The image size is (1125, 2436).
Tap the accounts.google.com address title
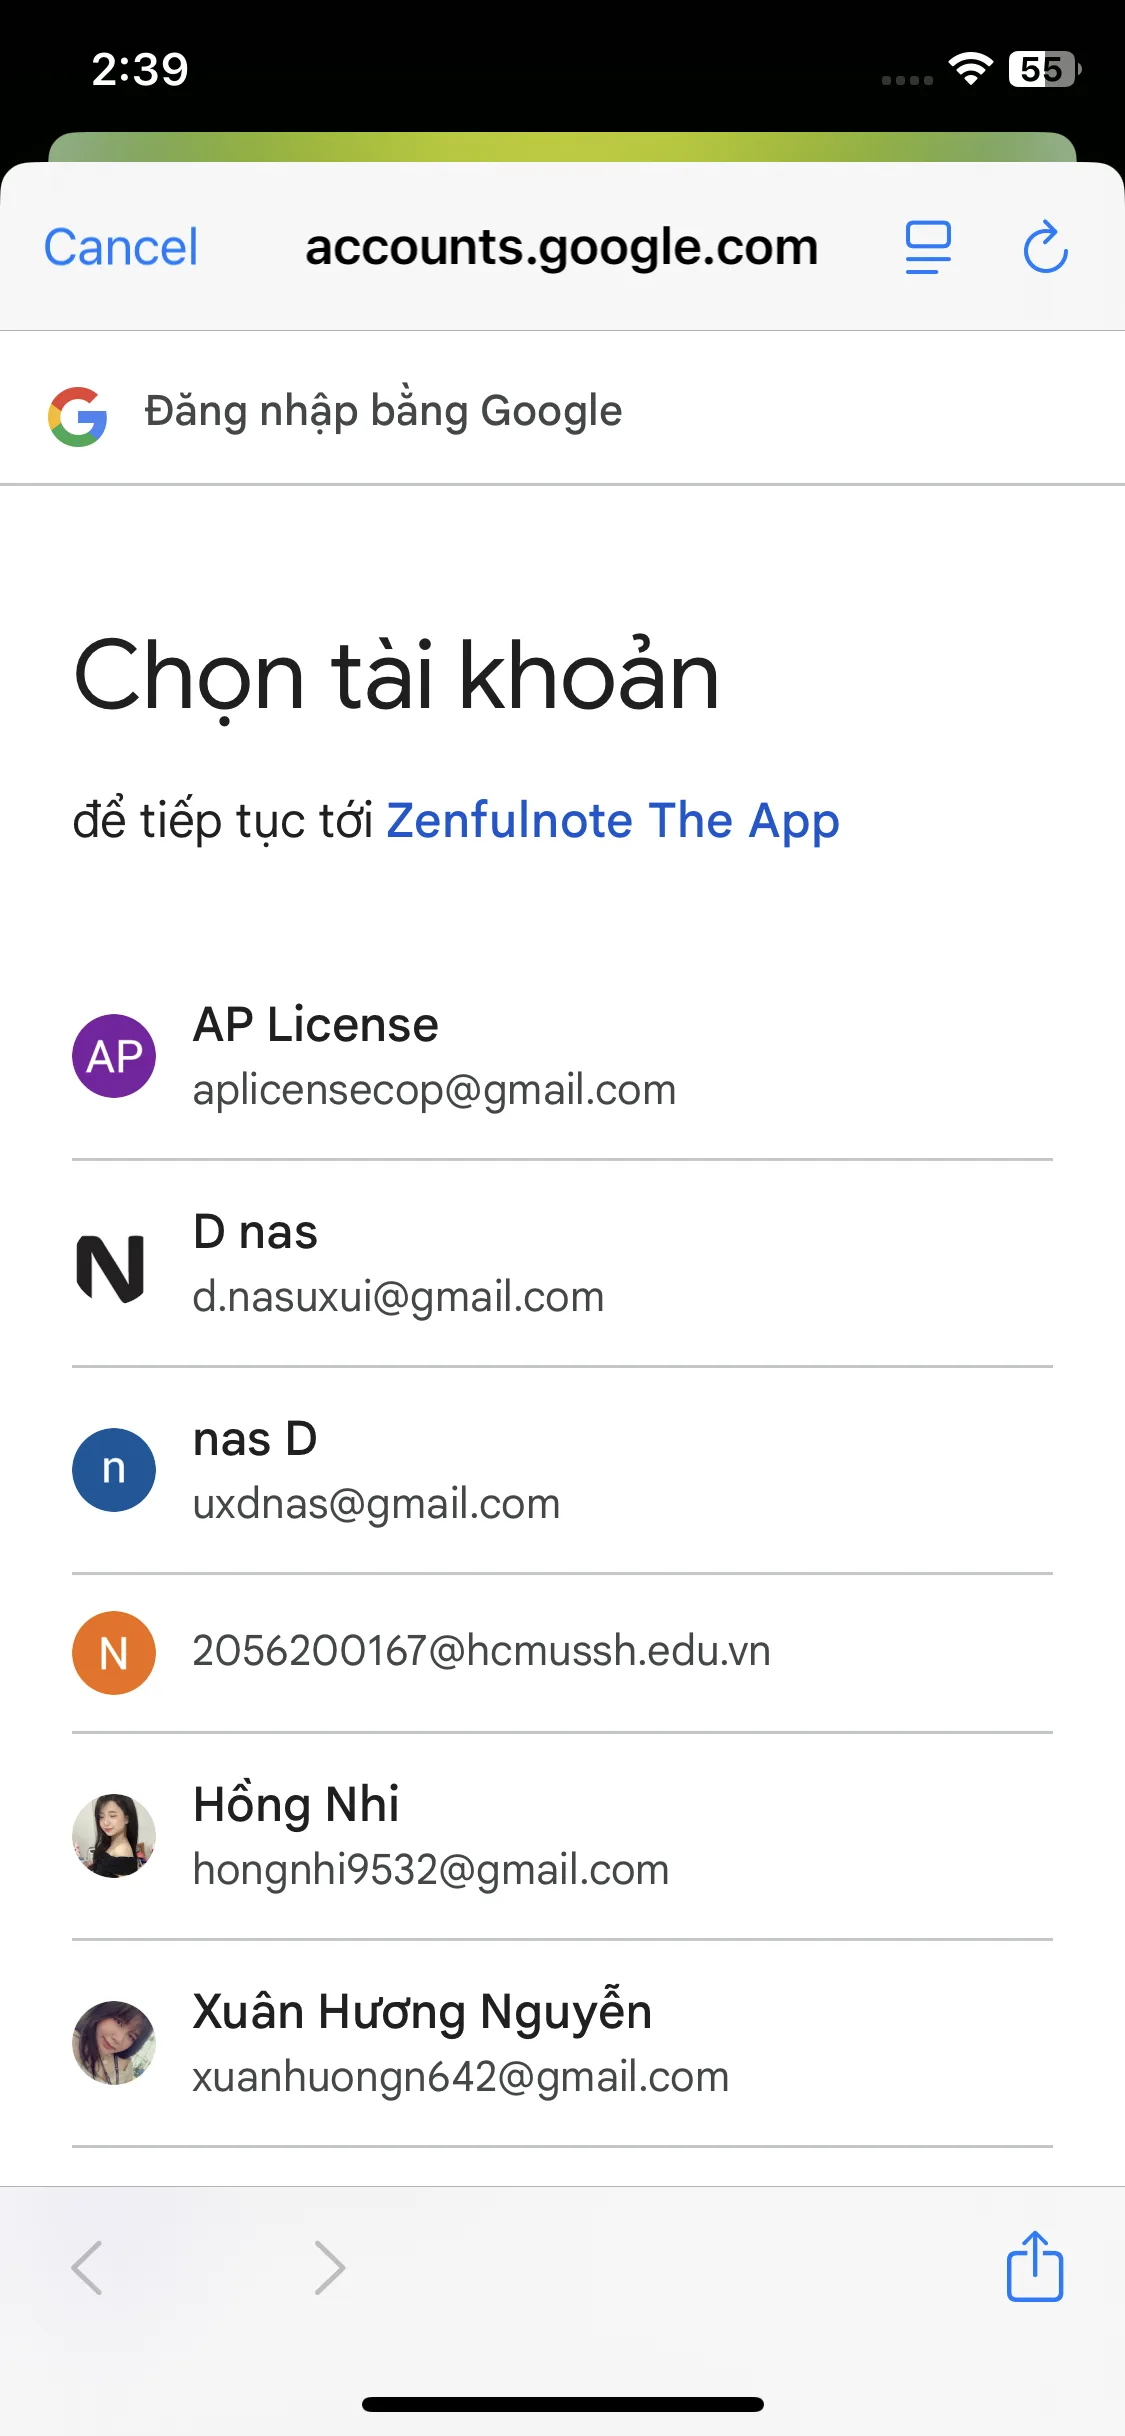pos(562,247)
